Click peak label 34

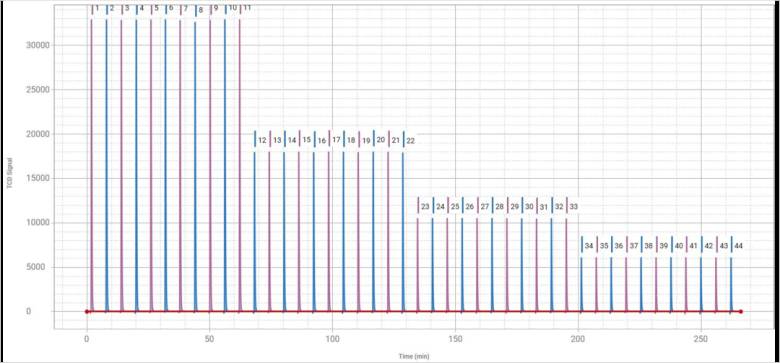(x=589, y=246)
